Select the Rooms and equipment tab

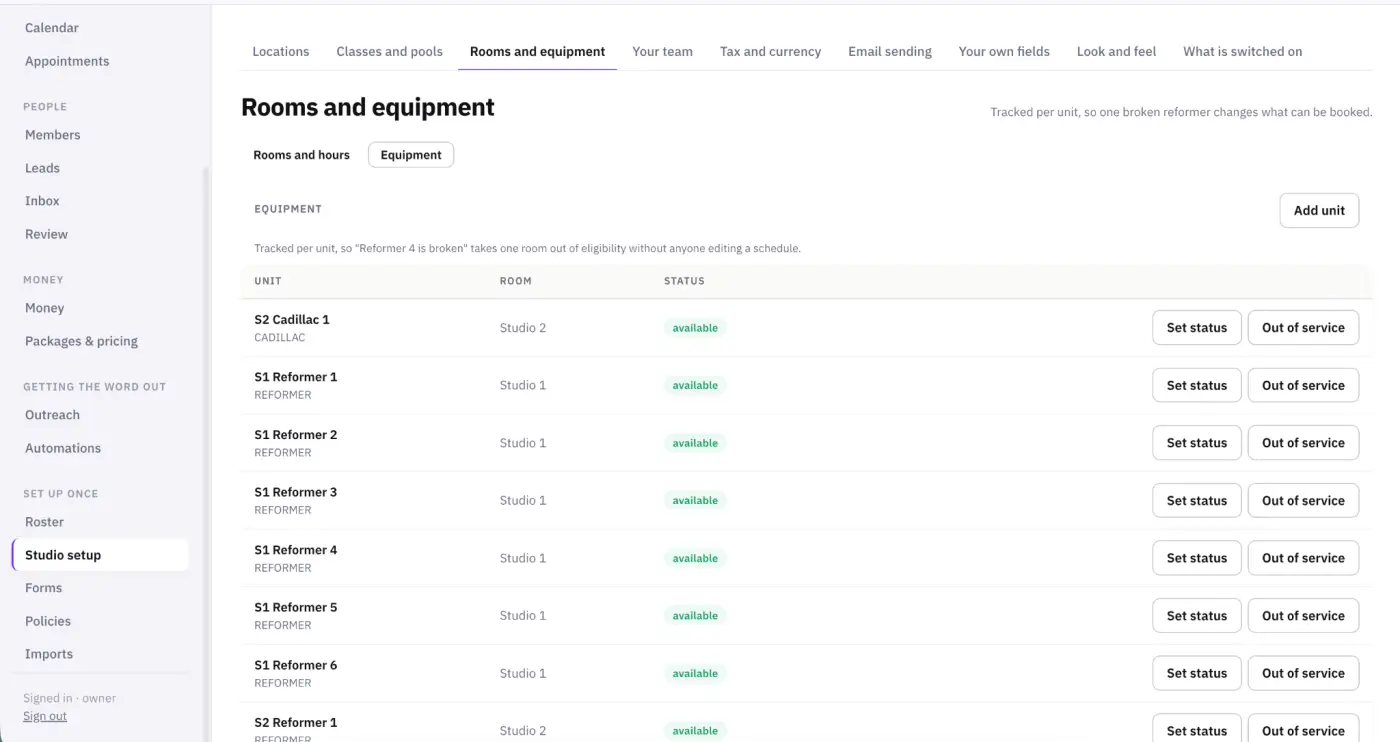537,52
